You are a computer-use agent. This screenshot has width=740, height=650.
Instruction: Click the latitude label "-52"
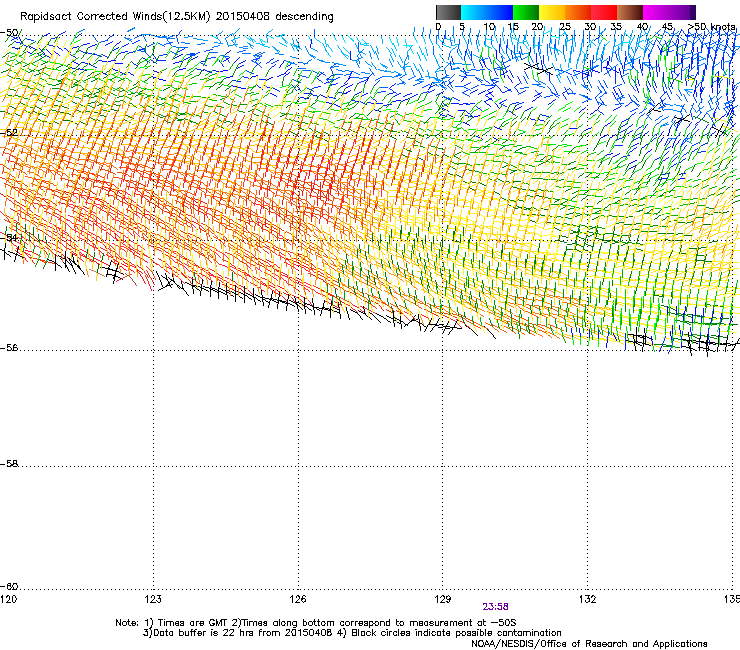pyautogui.click(x=9, y=133)
